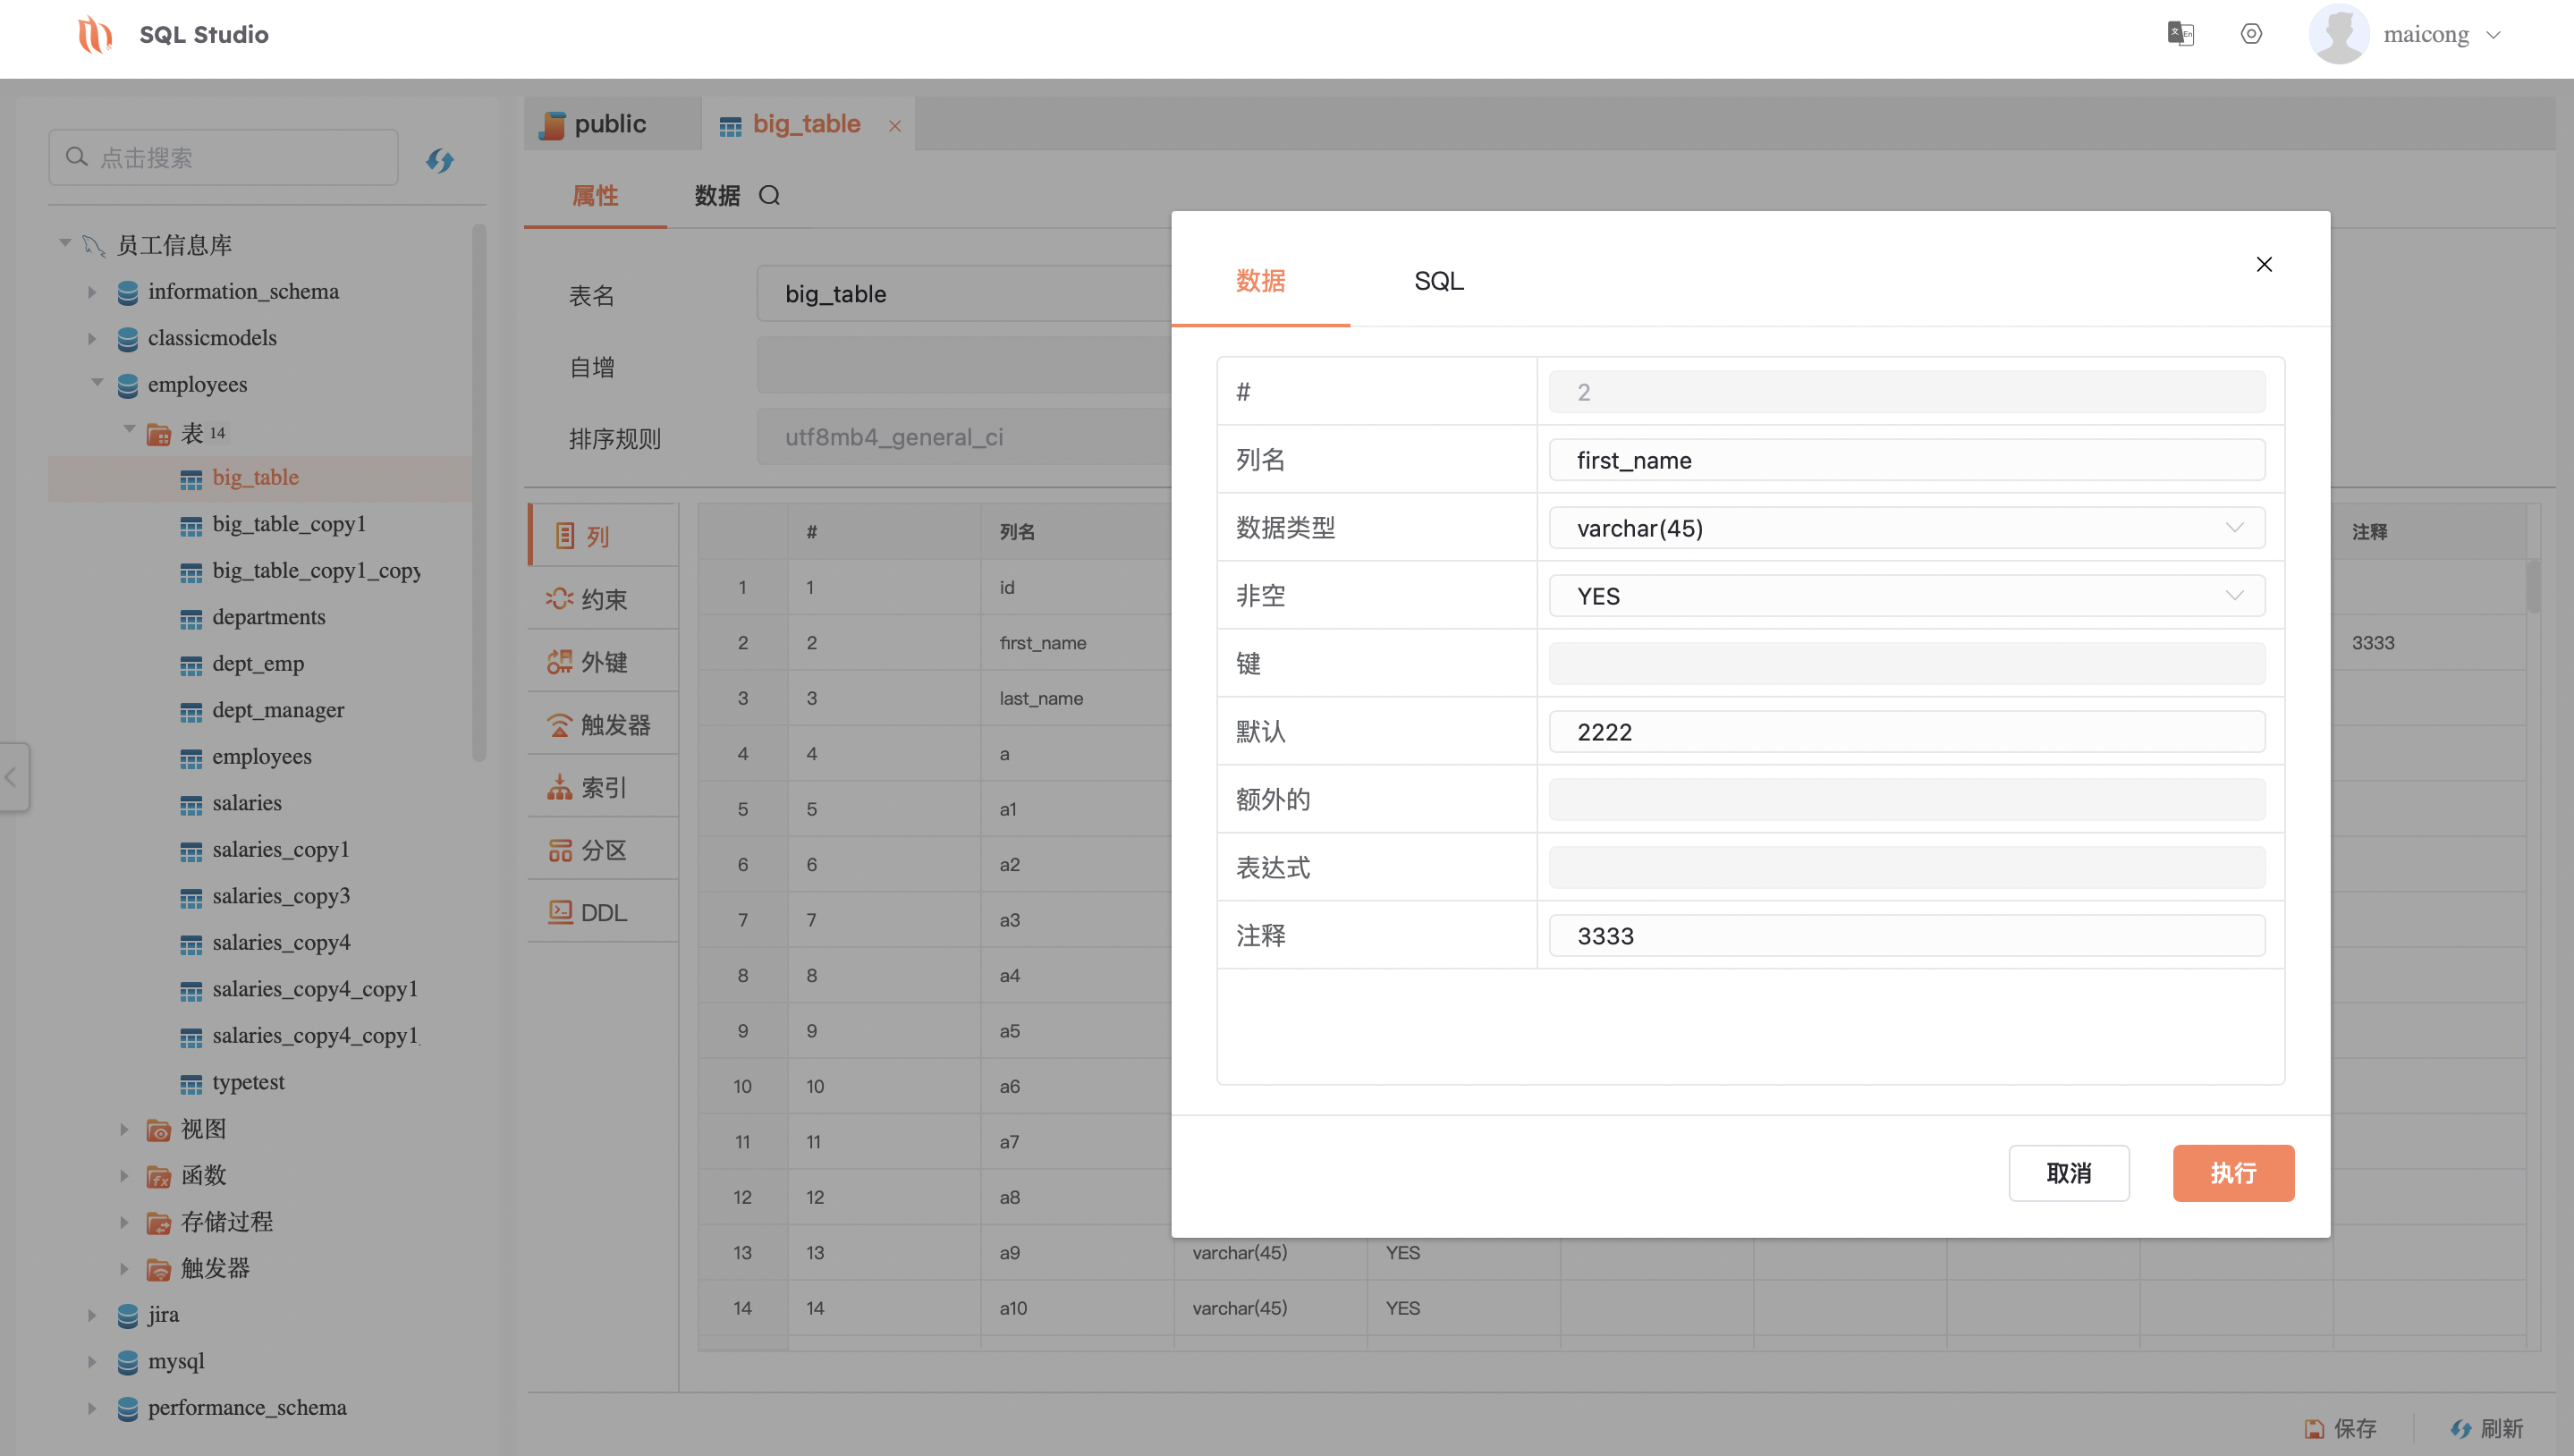The height and width of the screenshot is (1456, 2574).
Task: Select the 列 columns section
Action: (x=603, y=536)
